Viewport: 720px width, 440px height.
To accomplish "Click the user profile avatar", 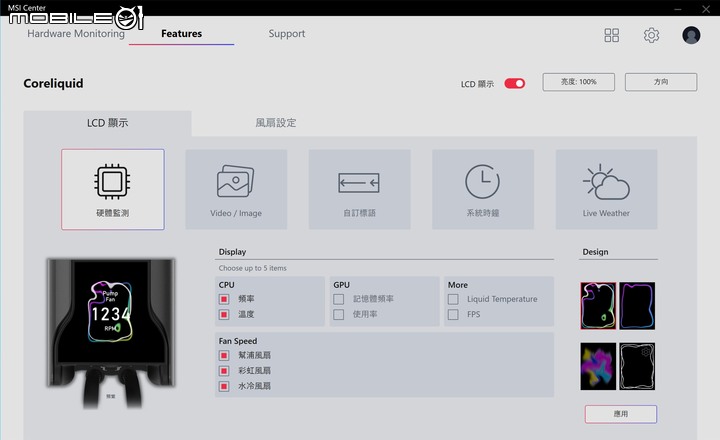I will tap(691, 35).
